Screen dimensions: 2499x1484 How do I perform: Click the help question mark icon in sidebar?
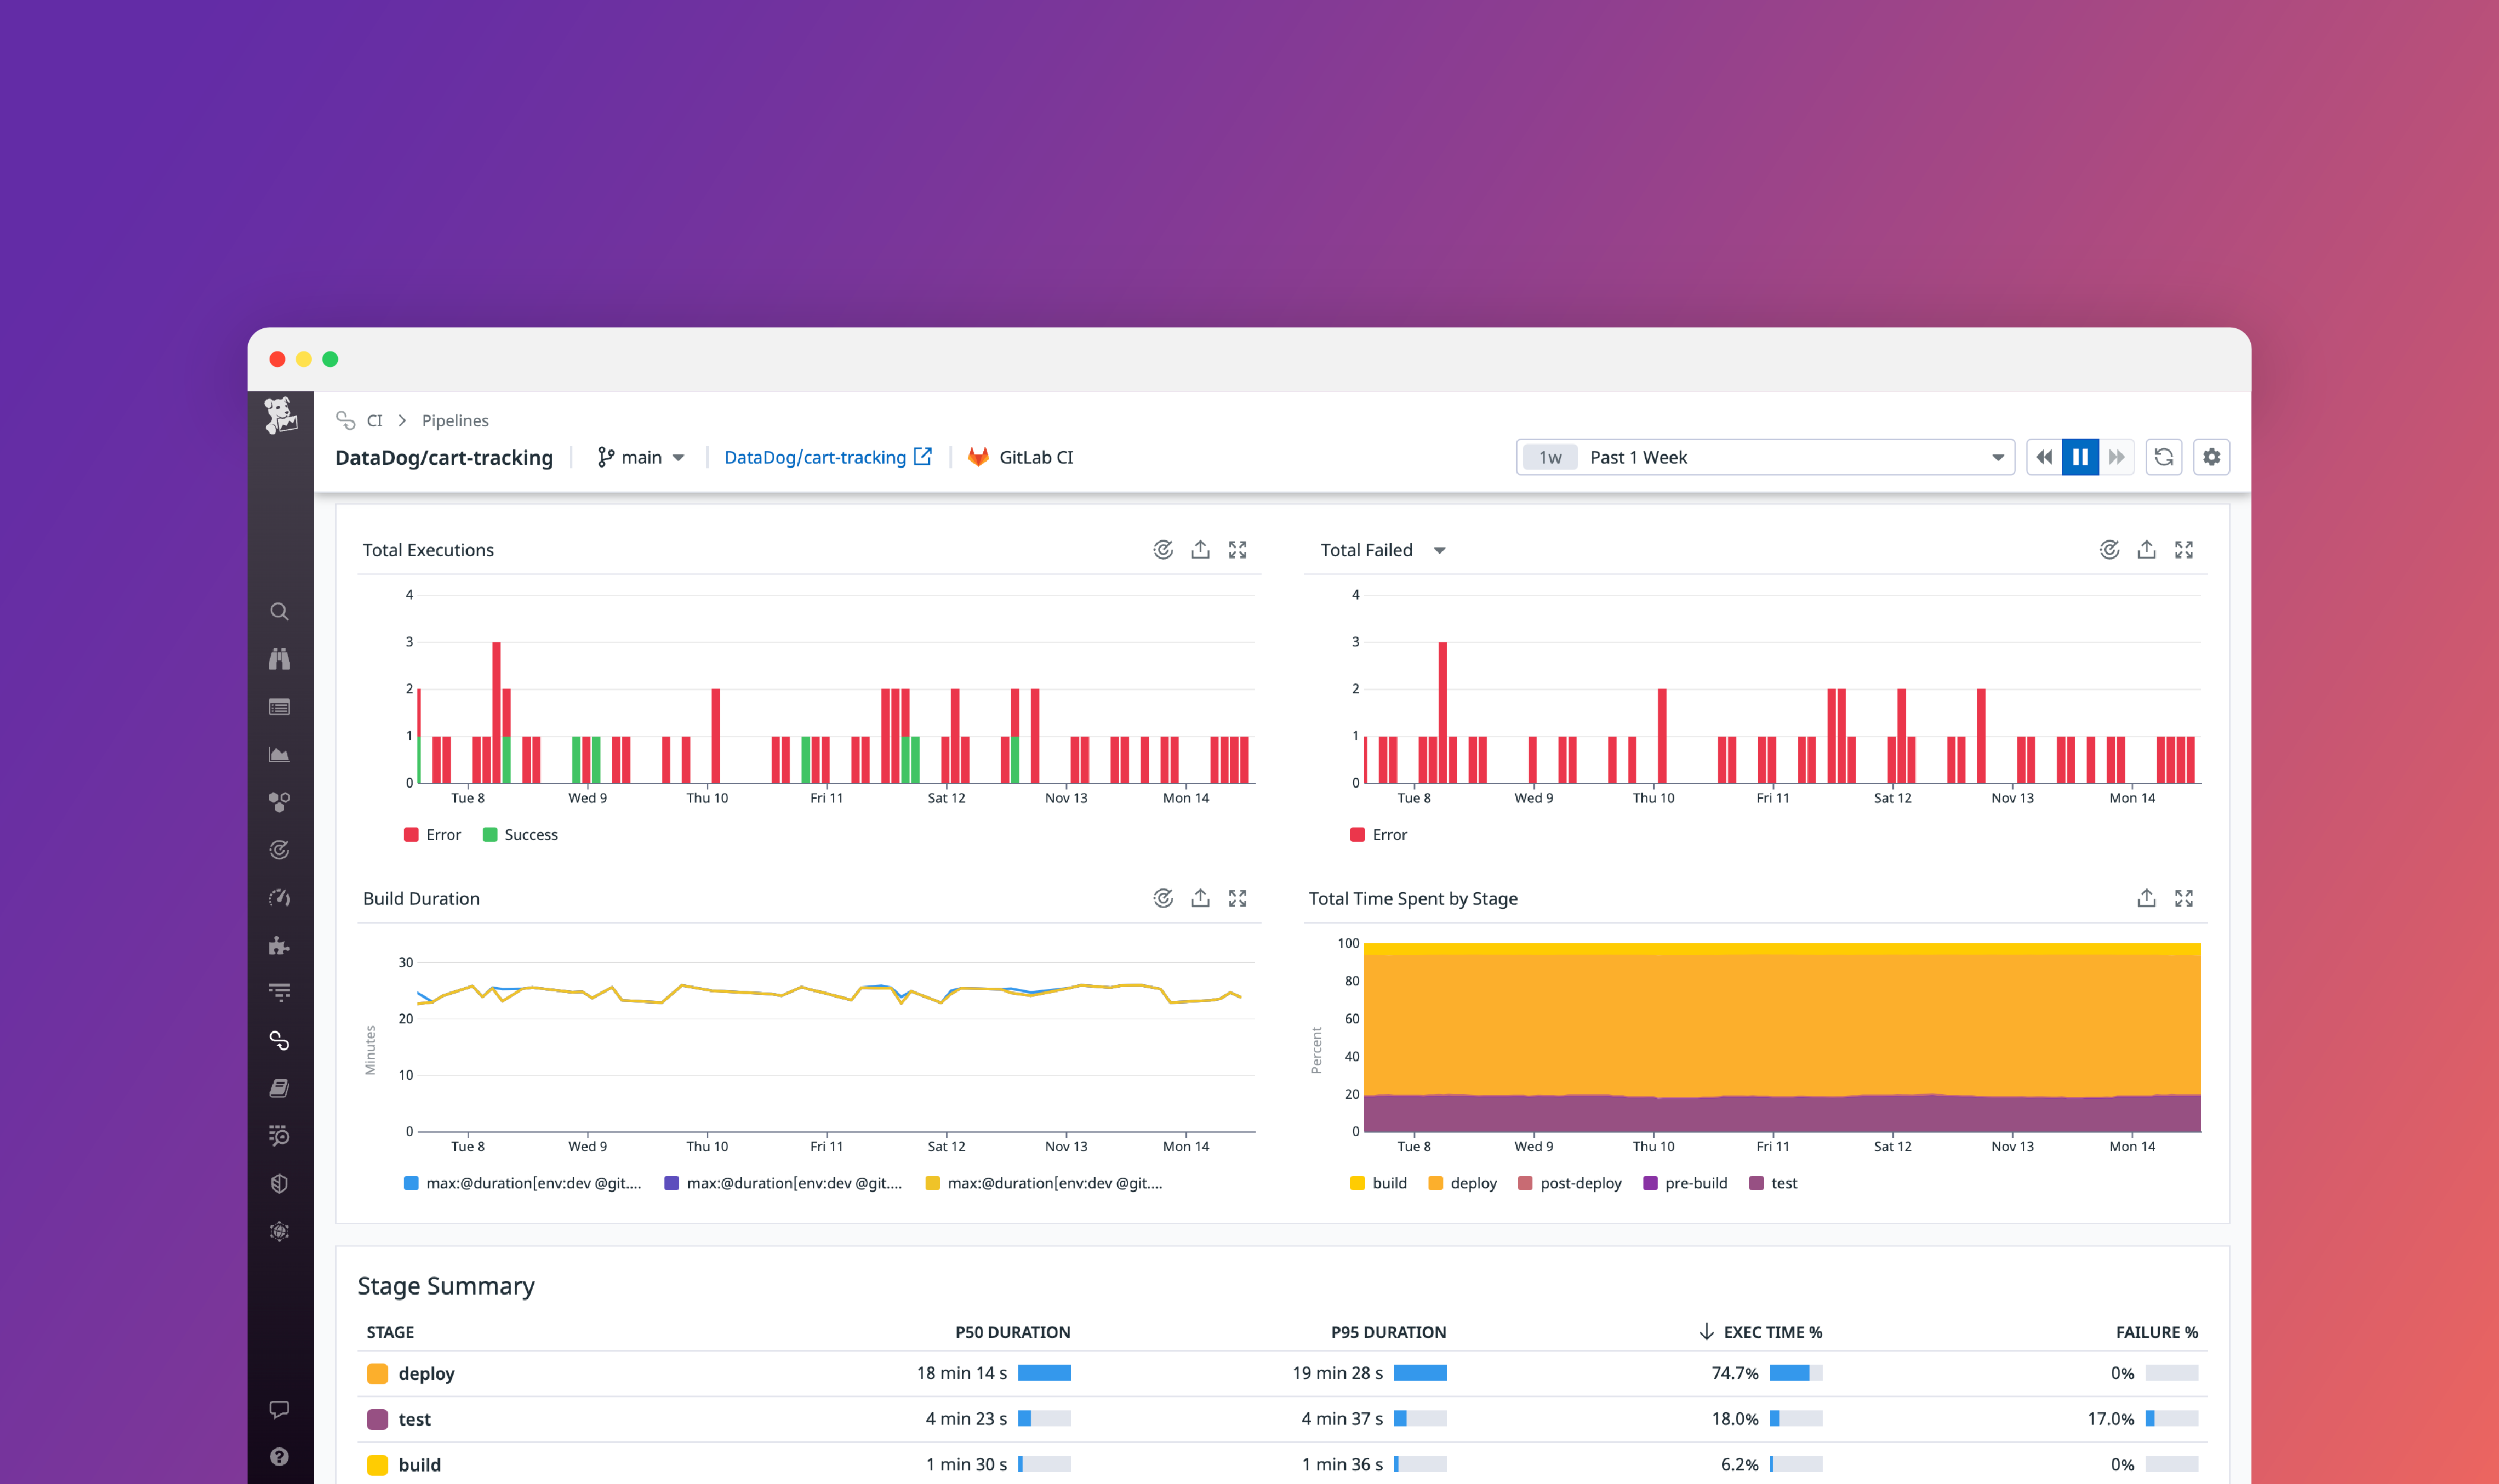[280, 1456]
